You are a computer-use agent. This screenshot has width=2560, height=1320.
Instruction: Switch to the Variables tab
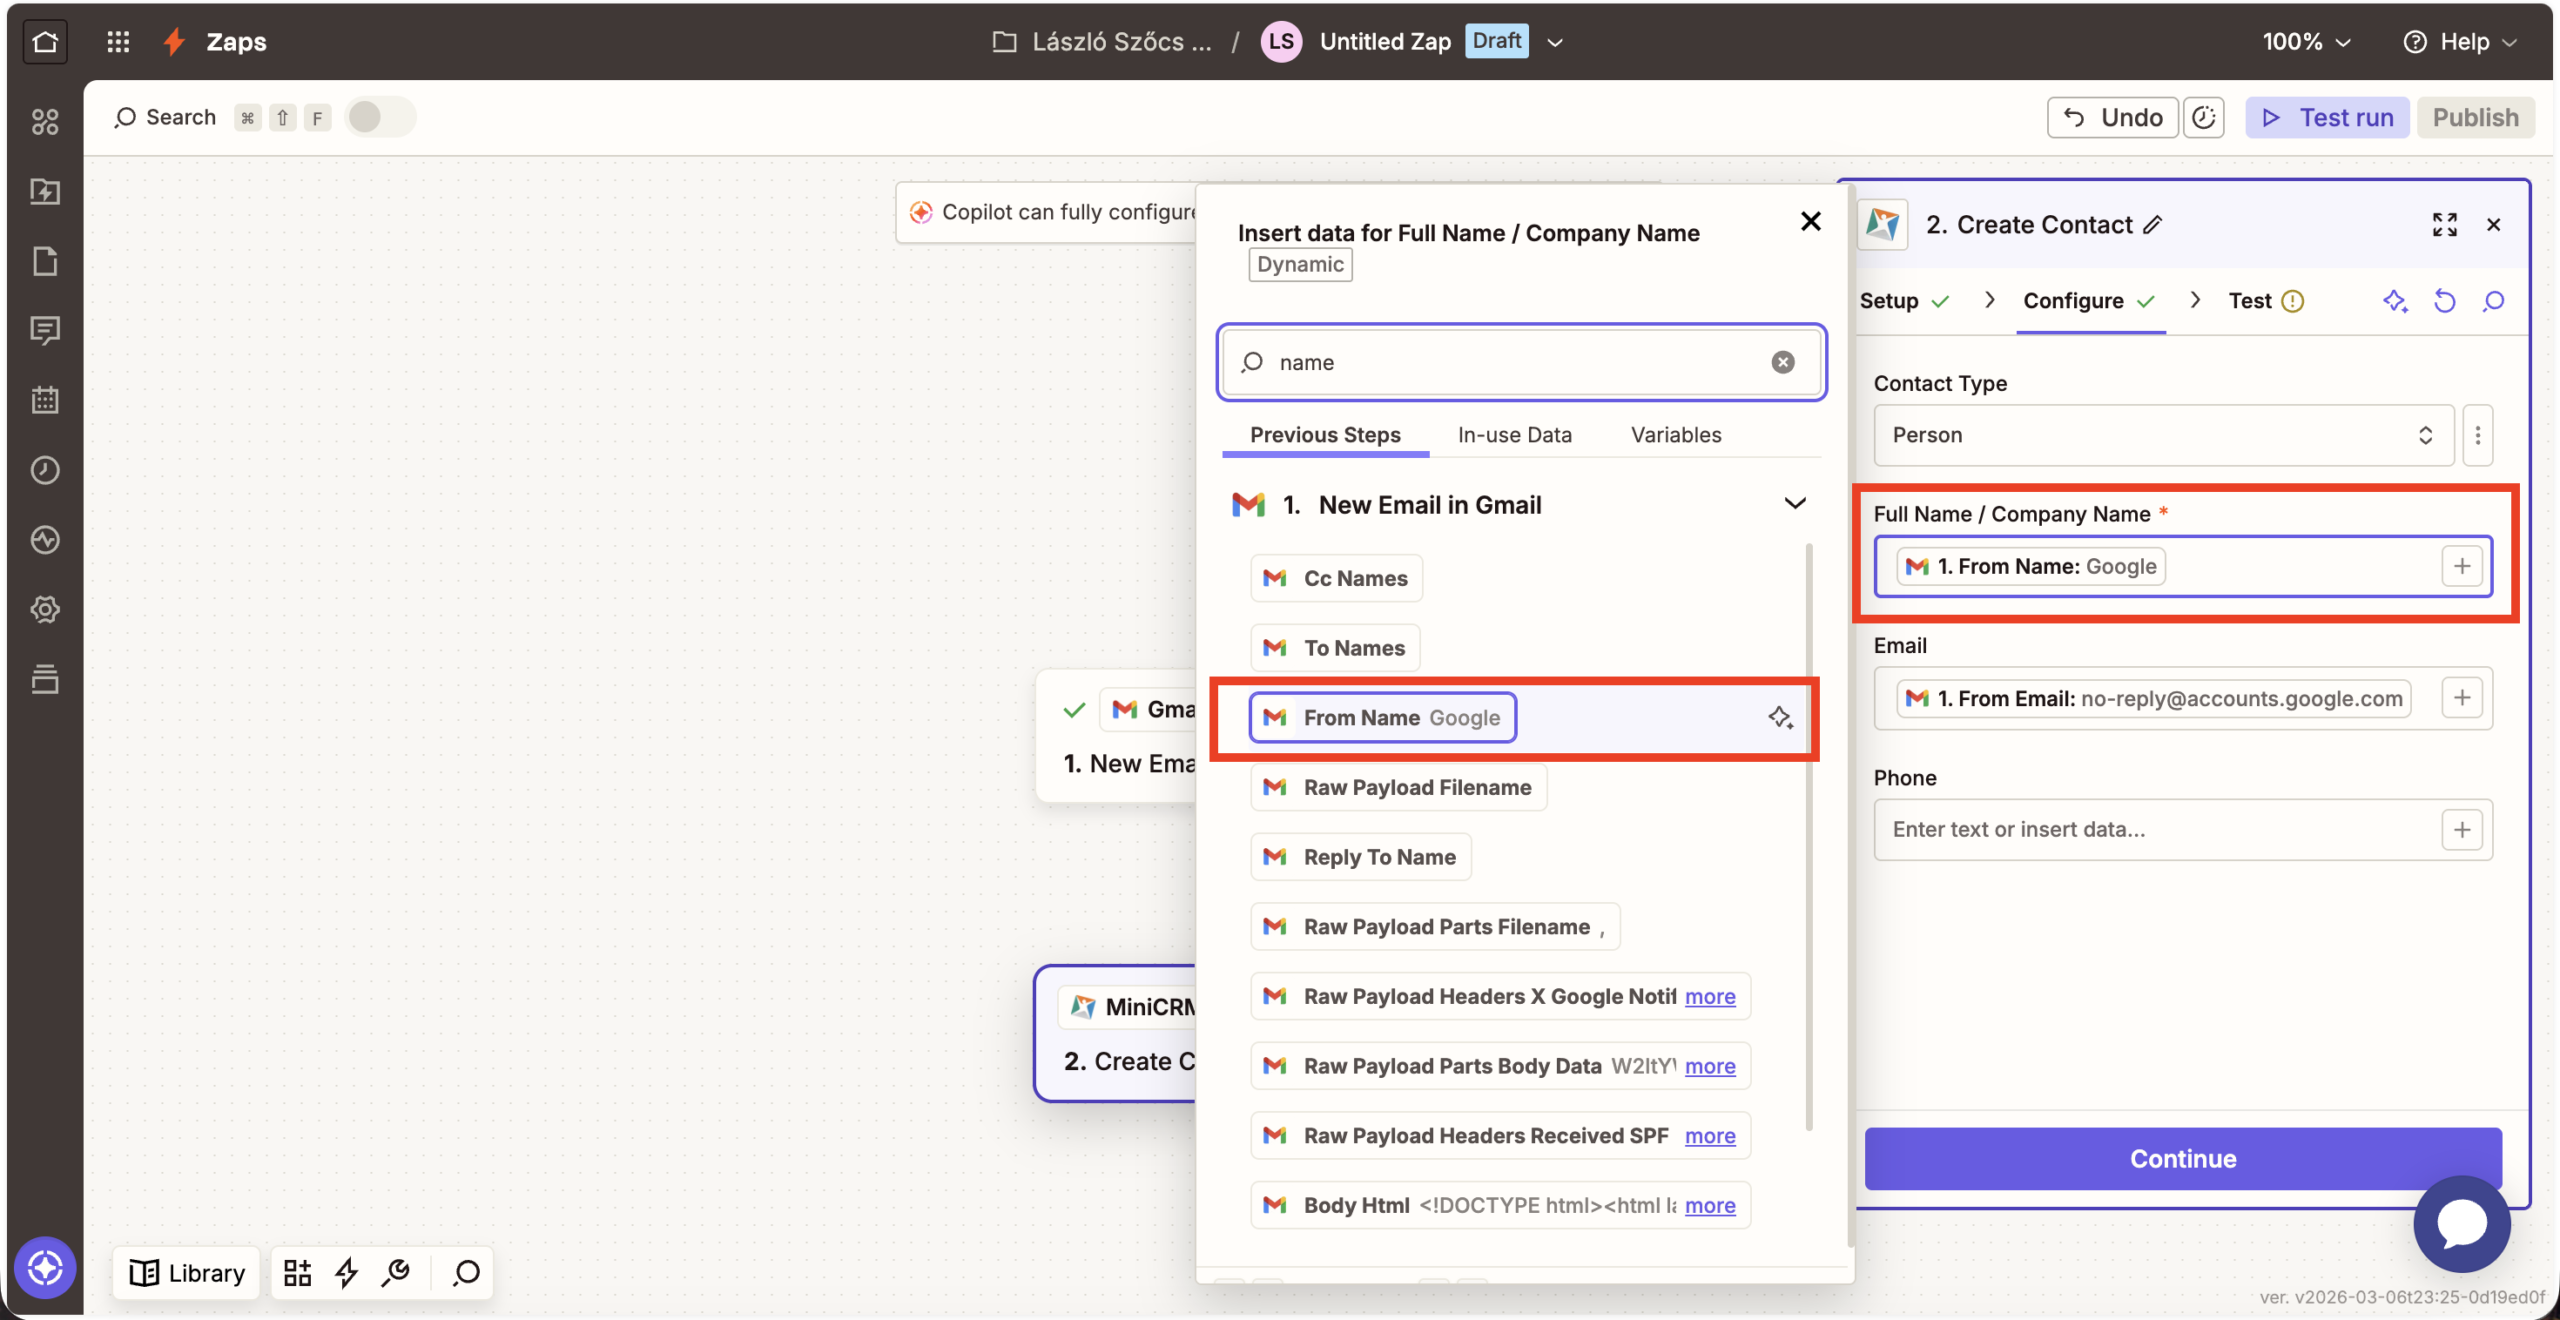1675,435
